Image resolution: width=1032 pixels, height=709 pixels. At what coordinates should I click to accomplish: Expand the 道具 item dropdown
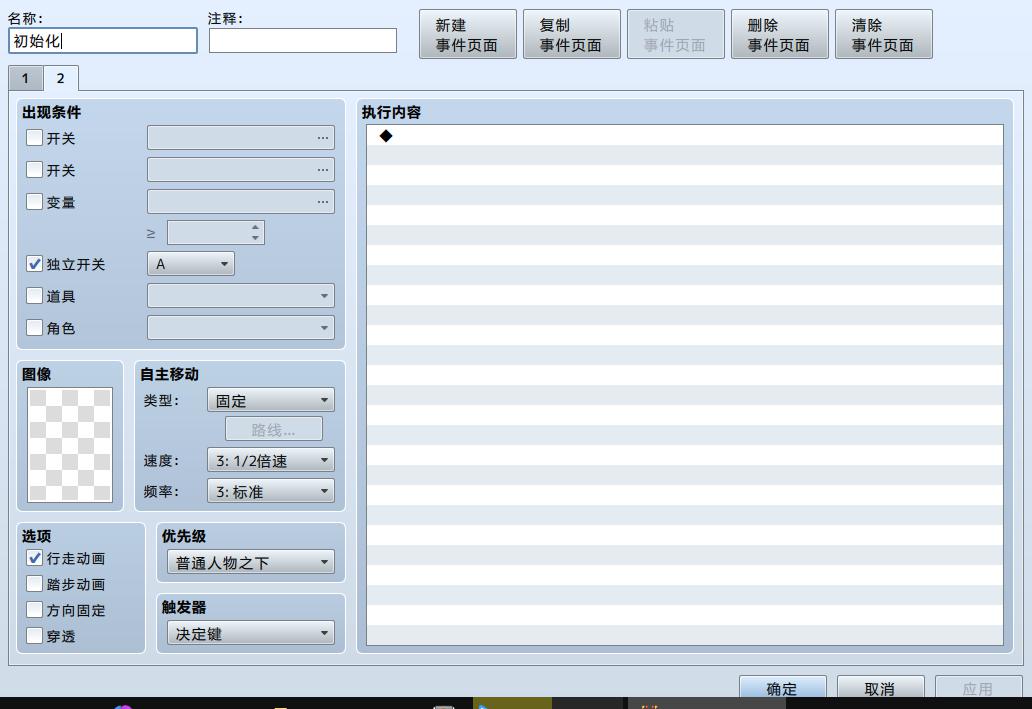(x=241, y=296)
